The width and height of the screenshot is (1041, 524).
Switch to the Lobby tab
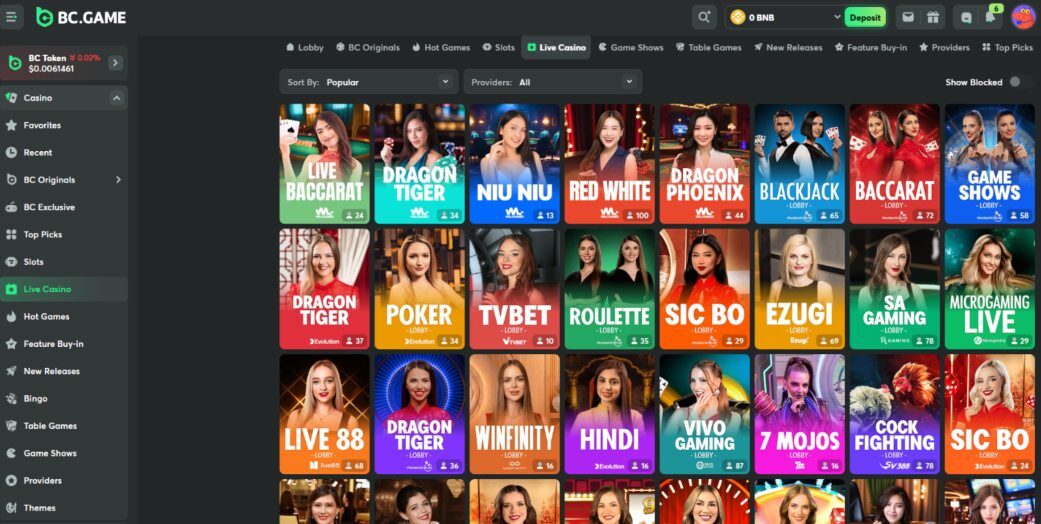click(305, 47)
